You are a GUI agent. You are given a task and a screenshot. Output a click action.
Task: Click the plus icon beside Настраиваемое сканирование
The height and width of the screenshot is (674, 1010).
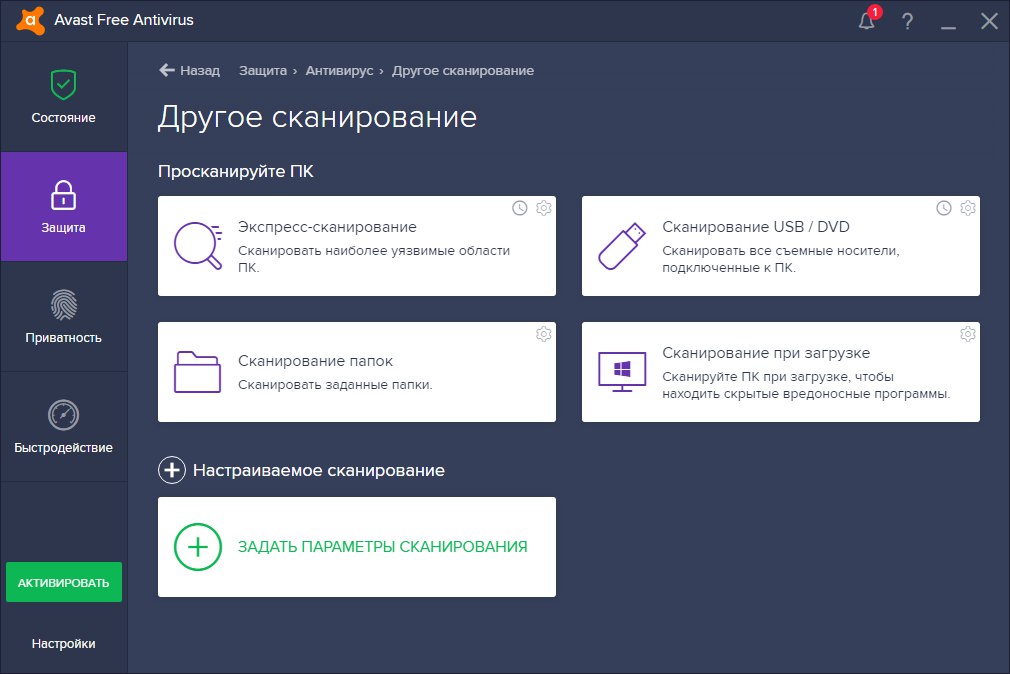pos(172,470)
